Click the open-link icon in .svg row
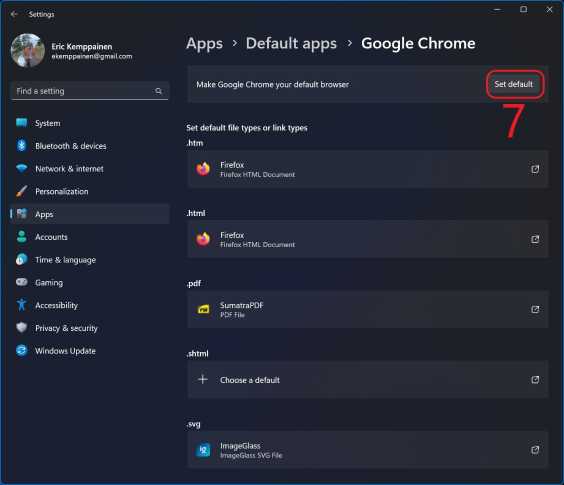 pos(535,450)
